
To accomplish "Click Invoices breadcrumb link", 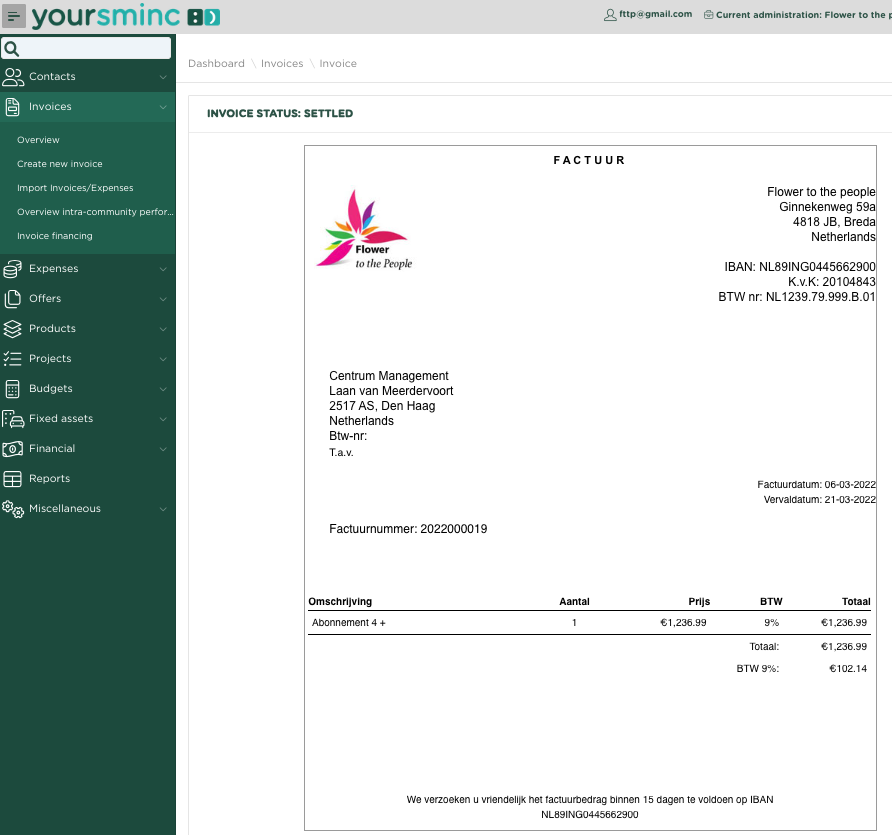I will [x=282, y=64].
